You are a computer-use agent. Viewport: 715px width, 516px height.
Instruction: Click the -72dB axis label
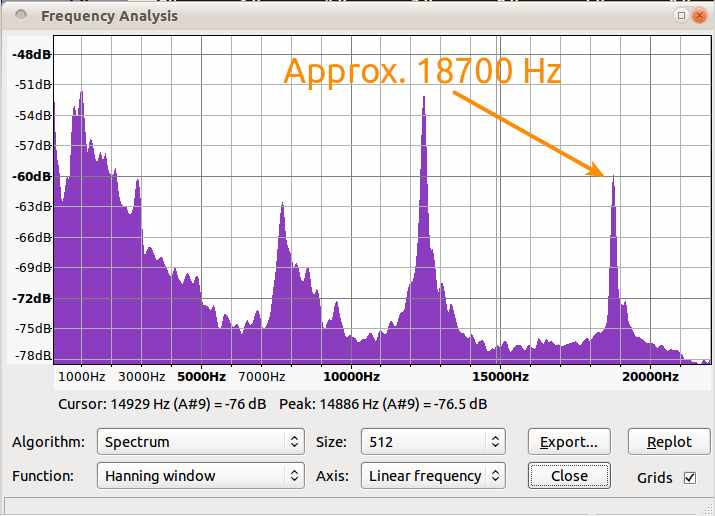[31, 299]
